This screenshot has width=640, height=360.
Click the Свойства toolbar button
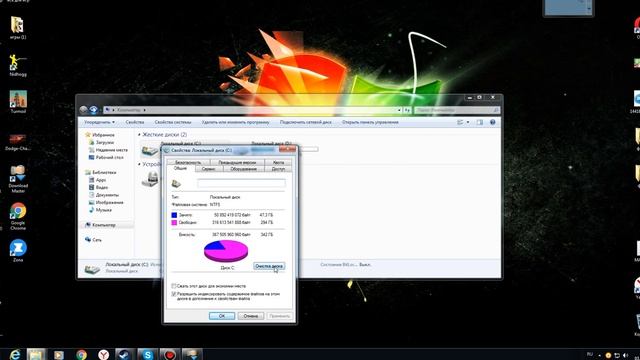point(135,122)
